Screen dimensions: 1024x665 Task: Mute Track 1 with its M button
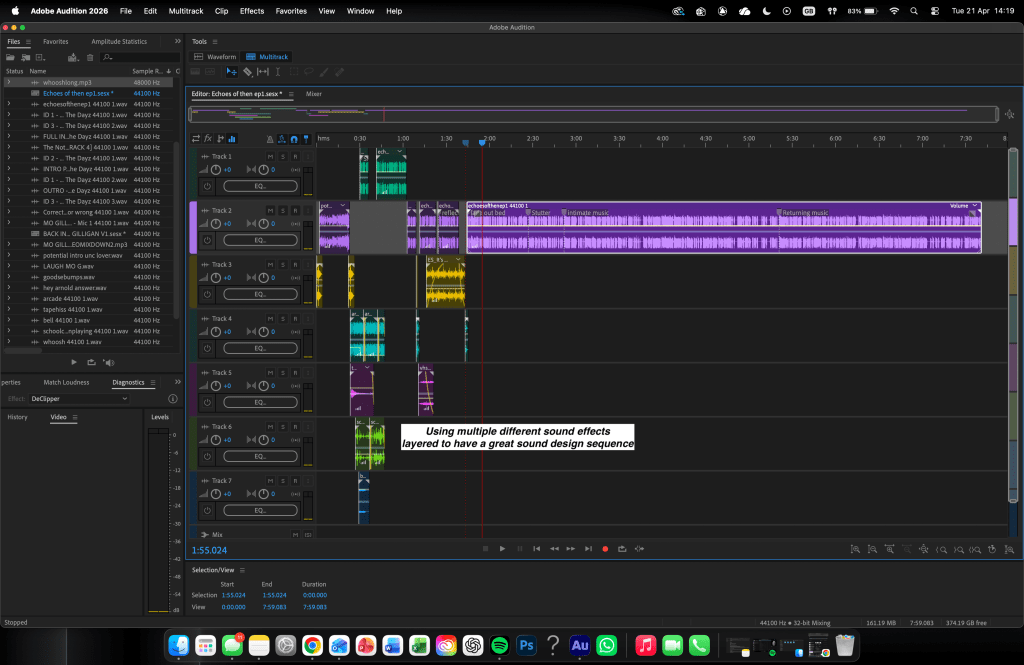tap(270, 156)
